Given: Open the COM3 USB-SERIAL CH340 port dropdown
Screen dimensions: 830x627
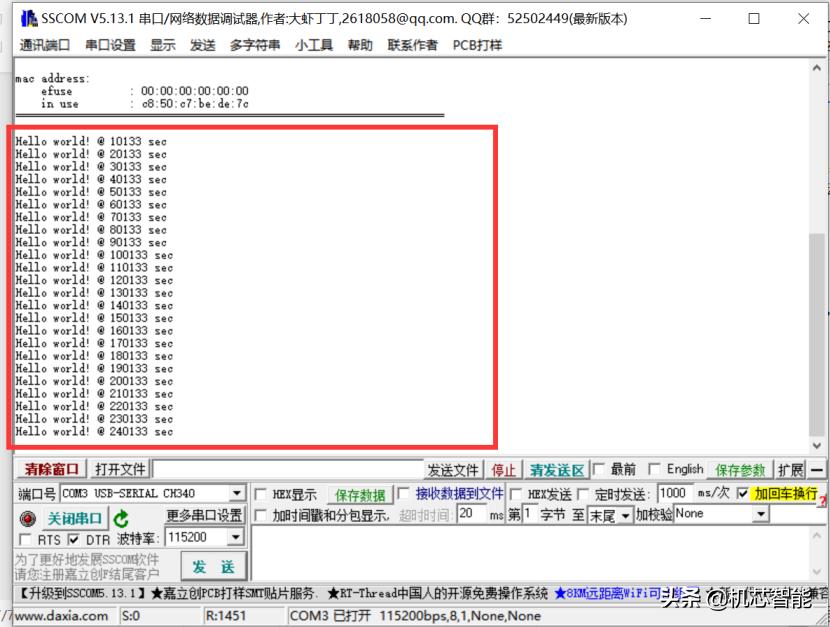Looking at the screenshot, I should click(237, 493).
